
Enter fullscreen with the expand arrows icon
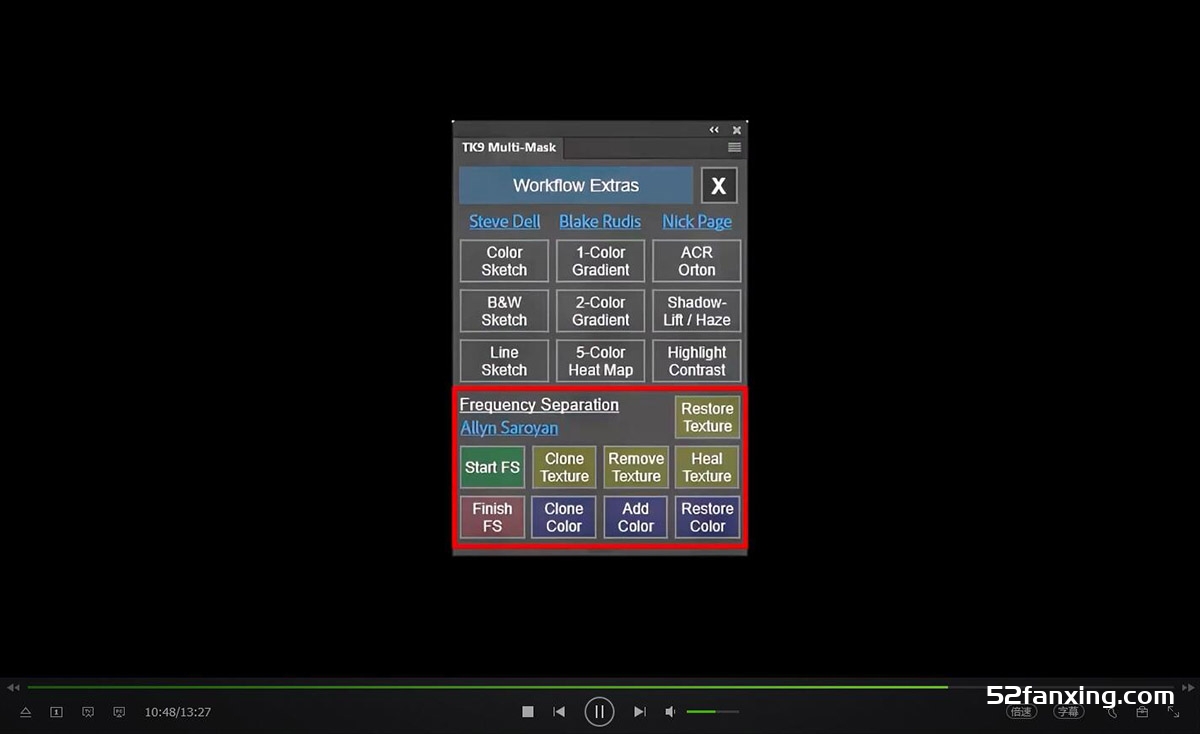click(1173, 712)
